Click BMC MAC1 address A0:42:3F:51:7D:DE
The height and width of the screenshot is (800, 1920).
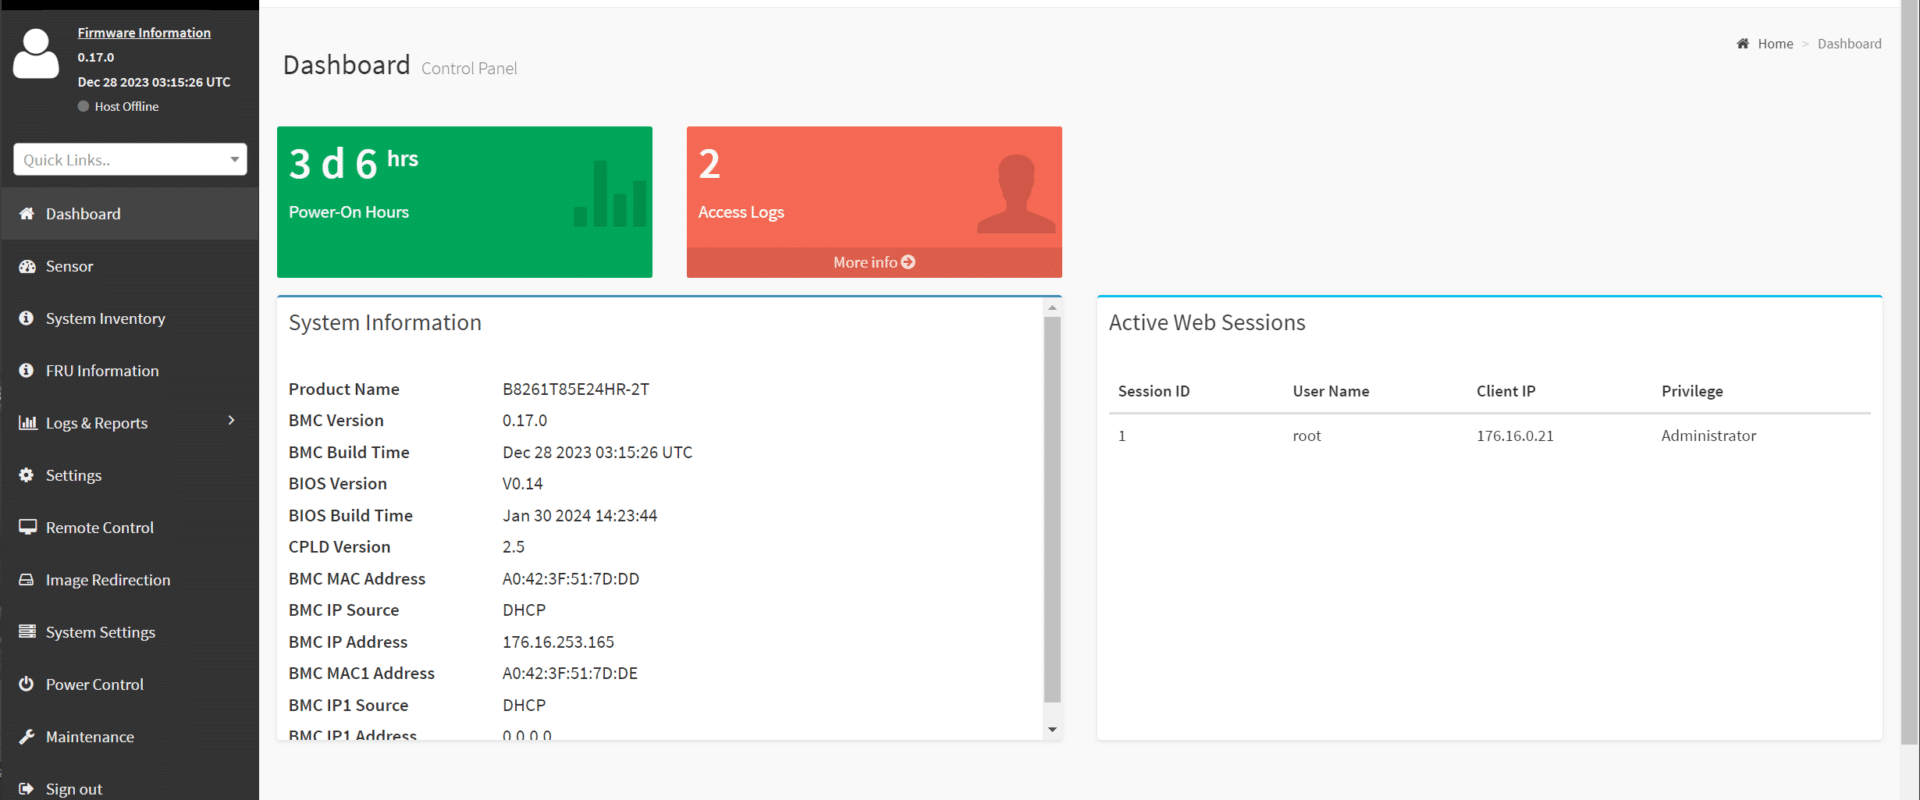[x=570, y=673]
